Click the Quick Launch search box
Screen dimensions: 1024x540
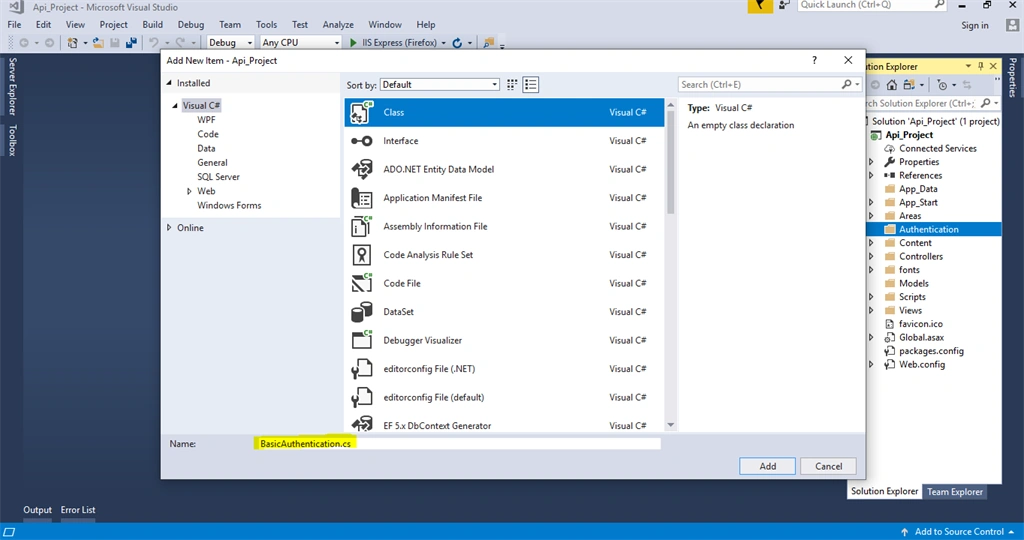[872, 5]
